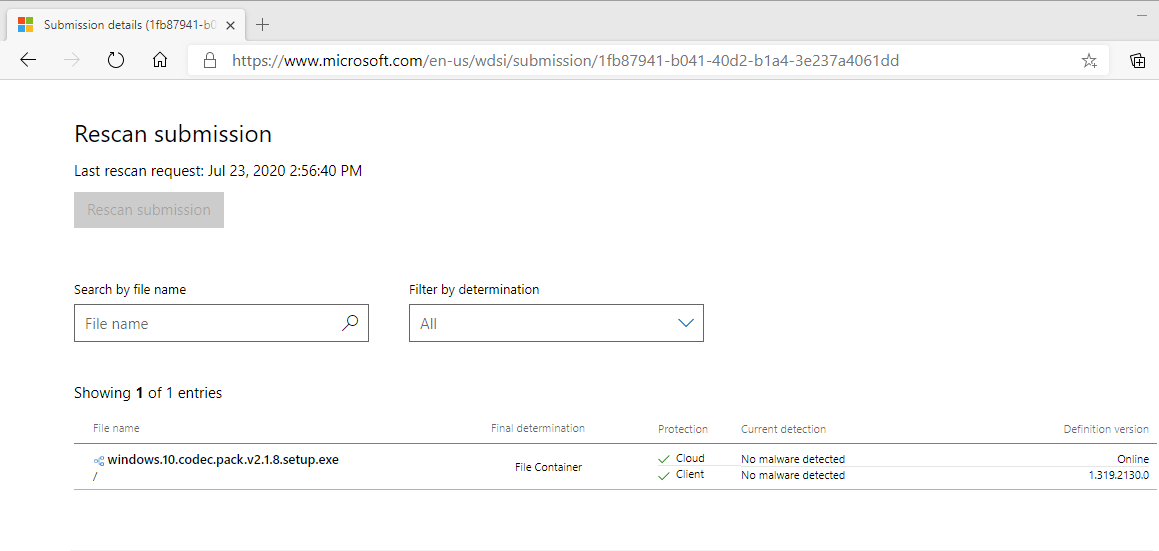Click the Protection column header
The height and width of the screenshot is (551, 1159).
pos(682,429)
